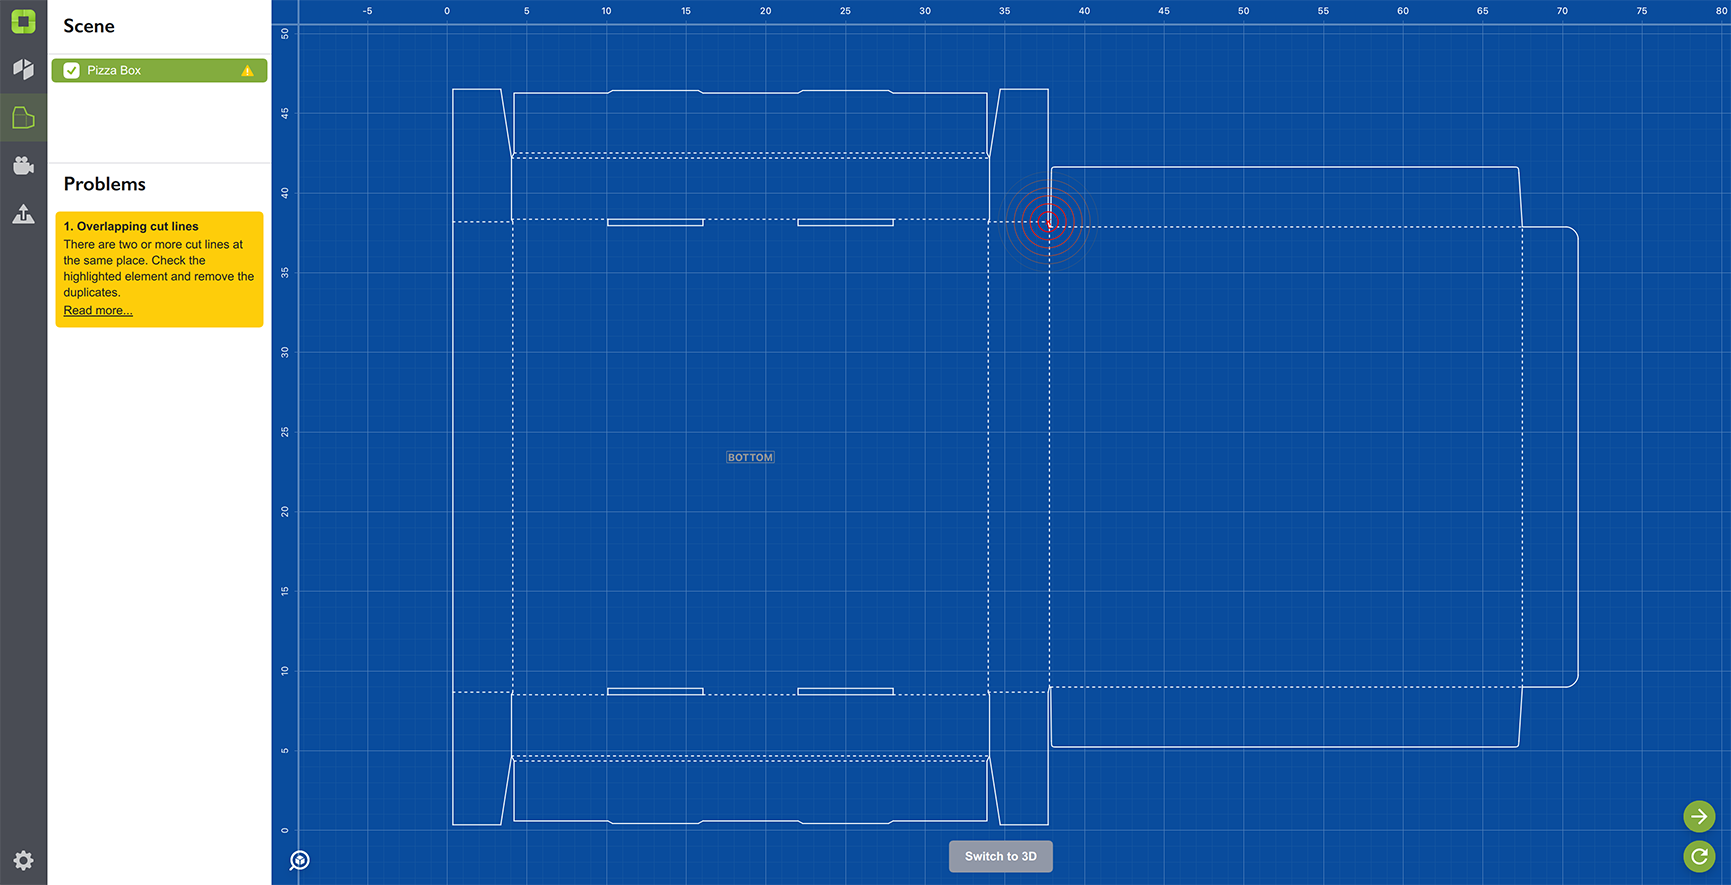This screenshot has width=1731, height=885.
Task: Click the zoom-to-fit magnifier icon
Action: (x=299, y=860)
